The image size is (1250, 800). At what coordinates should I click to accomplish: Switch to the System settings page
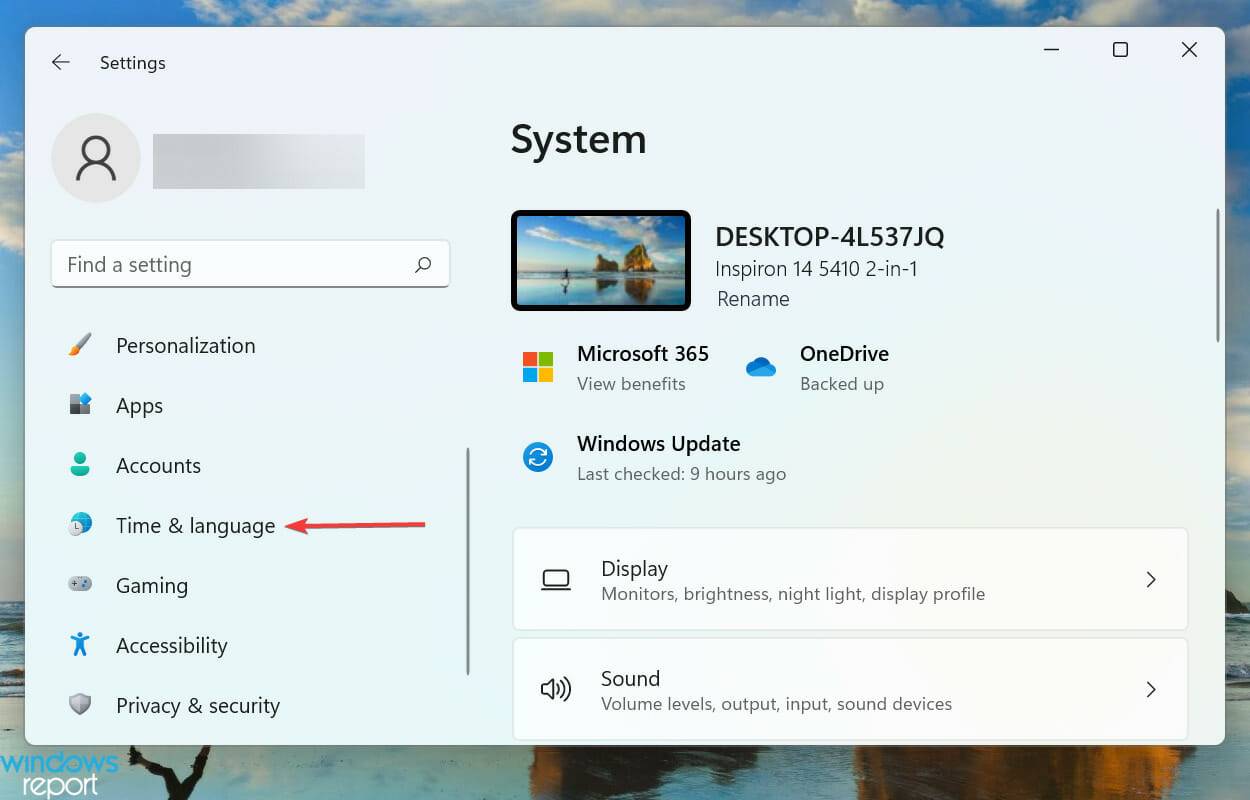coord(578,140)
